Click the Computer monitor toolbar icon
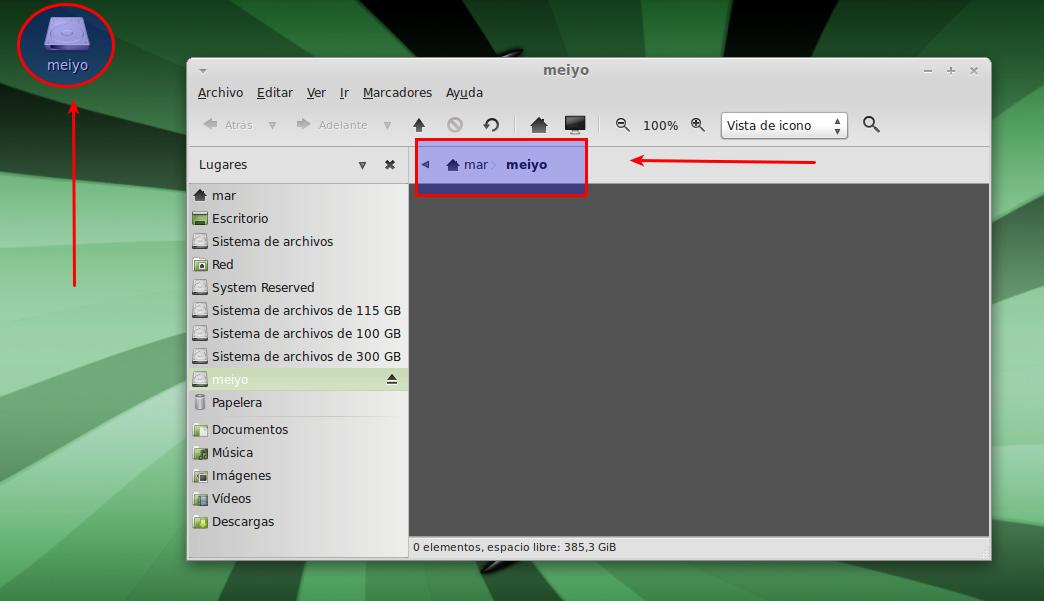The height and width of the screenshot is (601, 1044). [x=575, y=125]
